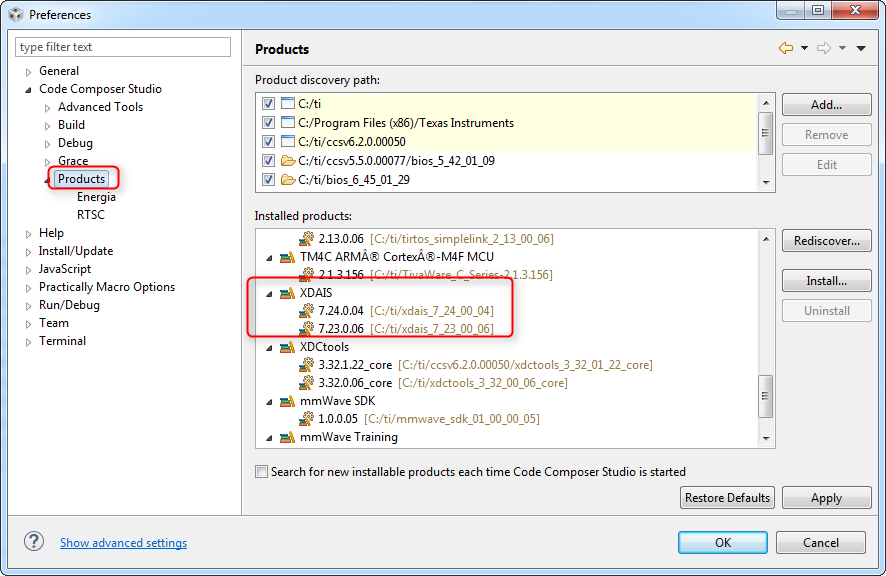The image size is (886, 576).
Task: Open the Products page view menu triangle
Action: tap(861, 49)
